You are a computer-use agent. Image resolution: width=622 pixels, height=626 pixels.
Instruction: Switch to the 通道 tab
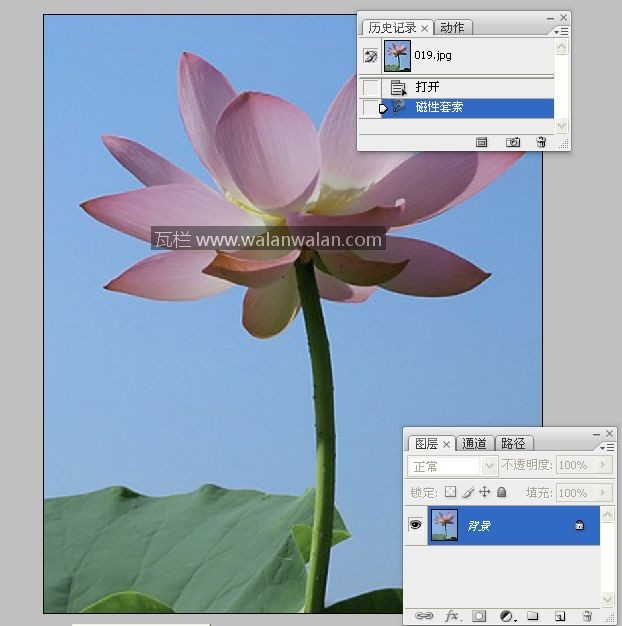(x=475, y=443)
